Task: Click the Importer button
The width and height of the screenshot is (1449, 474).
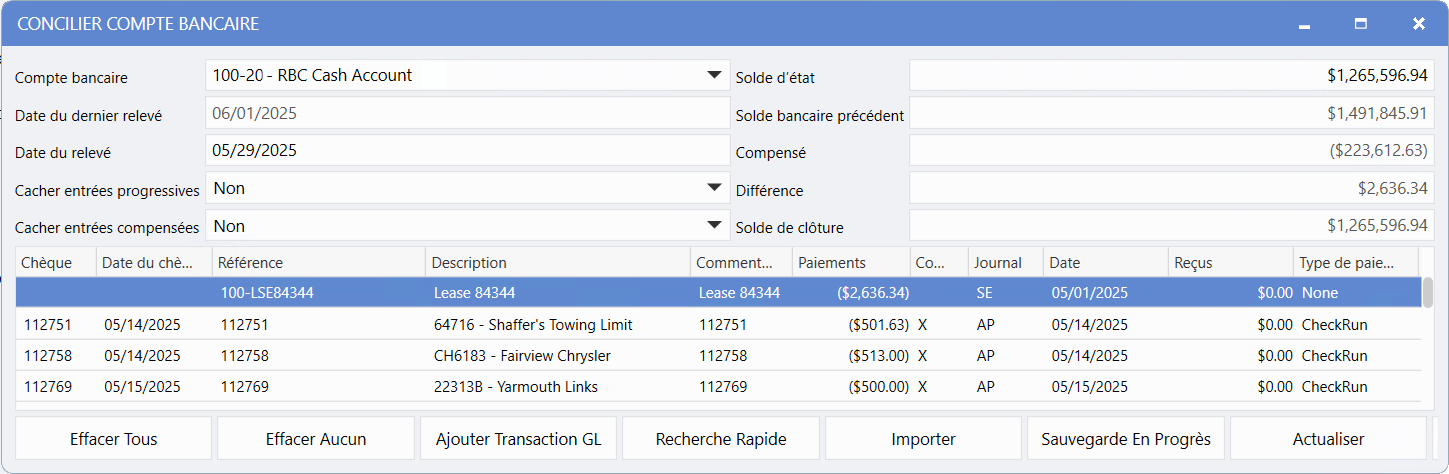Action: point(923,439)
